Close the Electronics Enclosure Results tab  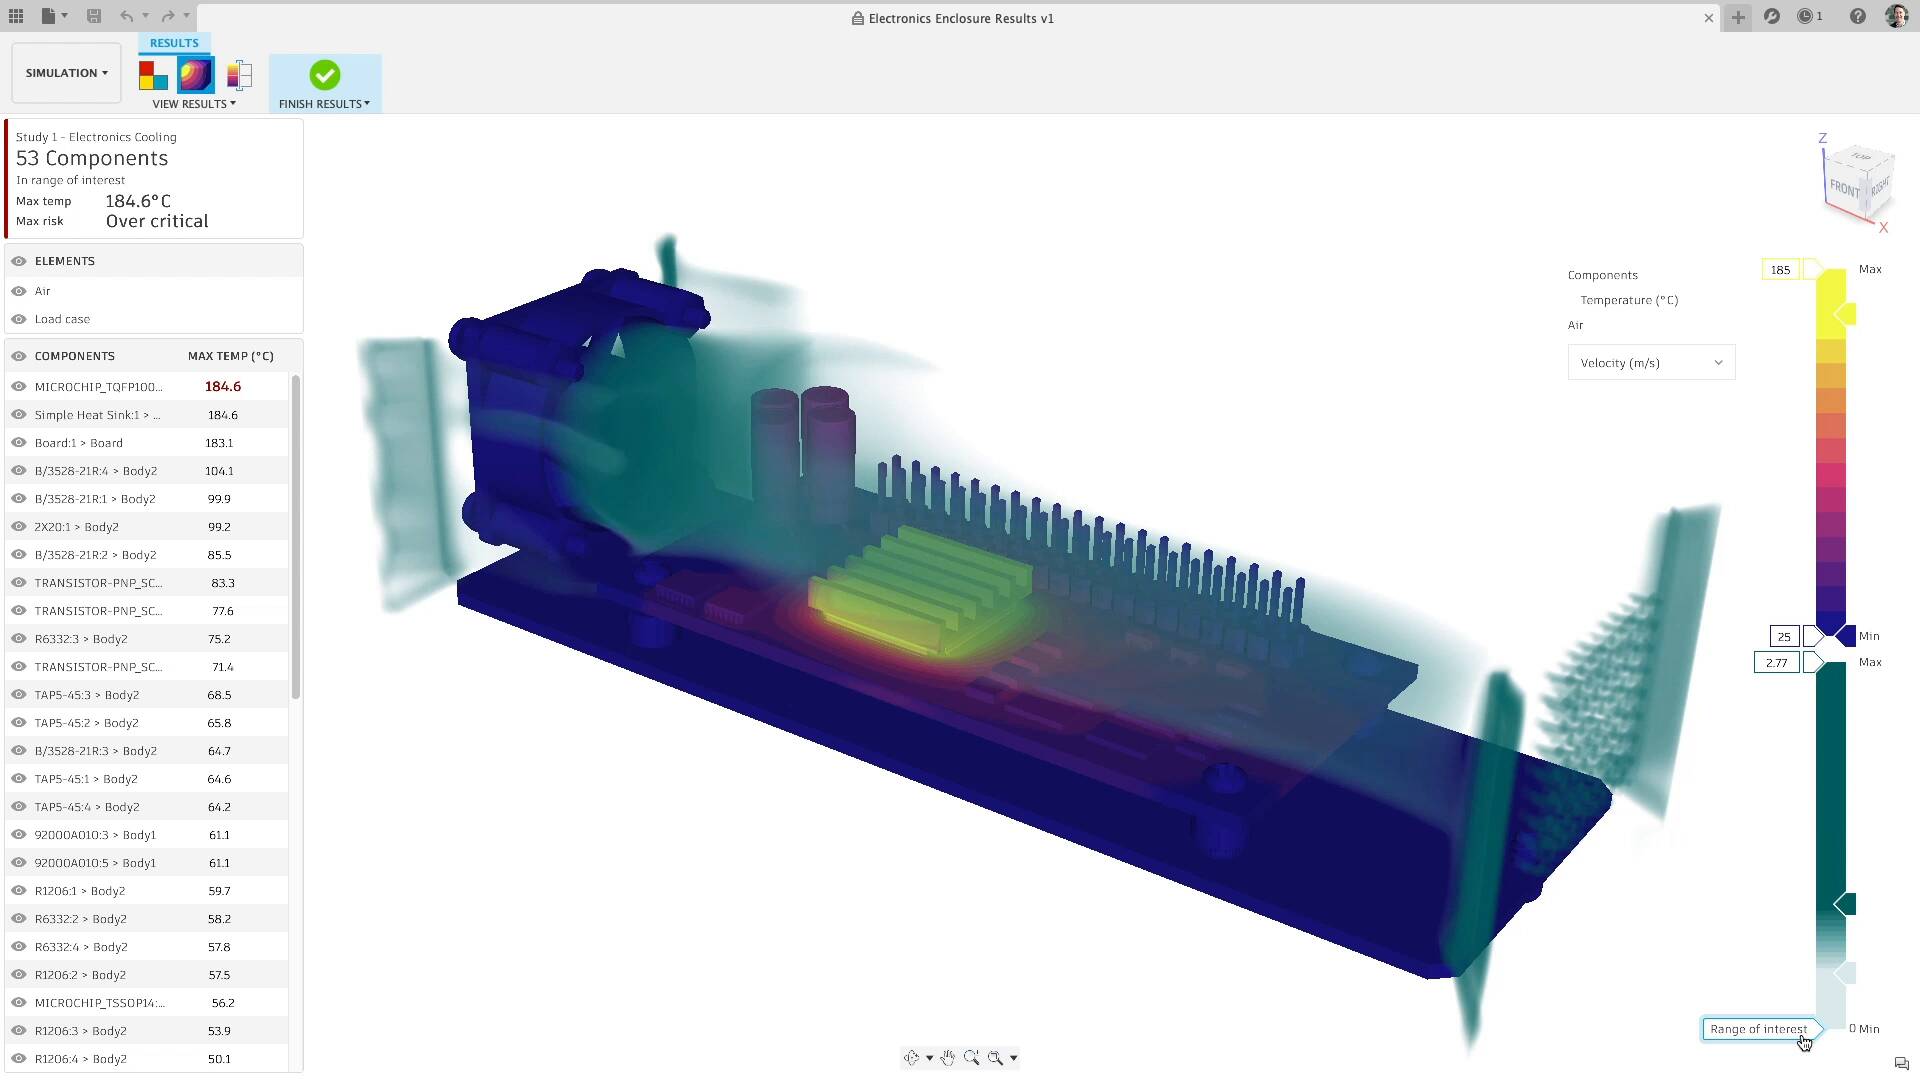pyautogui.click(x=1709, y=18)
